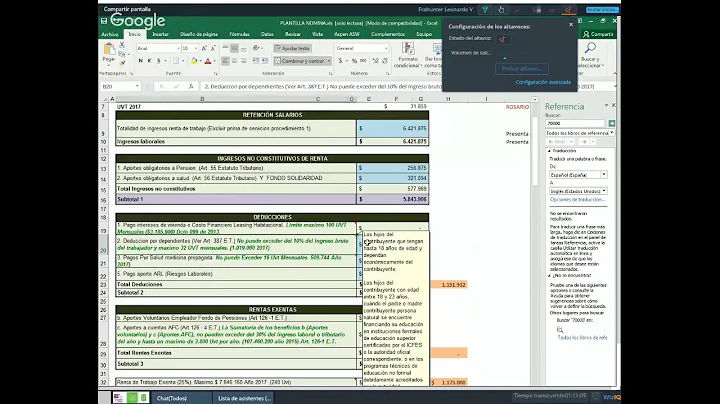Switch to Diseño de página tab
The height and width of the screenshot is (404, 720).
coord(199,34)
